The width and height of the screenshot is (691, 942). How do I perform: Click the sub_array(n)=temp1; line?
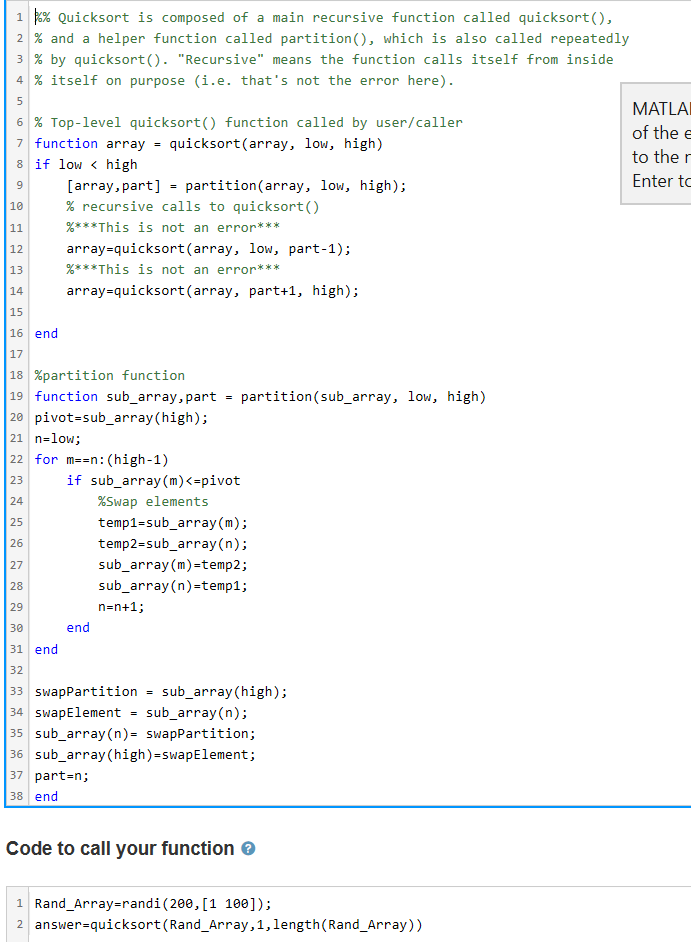pyautogui.click(x=173, y=586)
